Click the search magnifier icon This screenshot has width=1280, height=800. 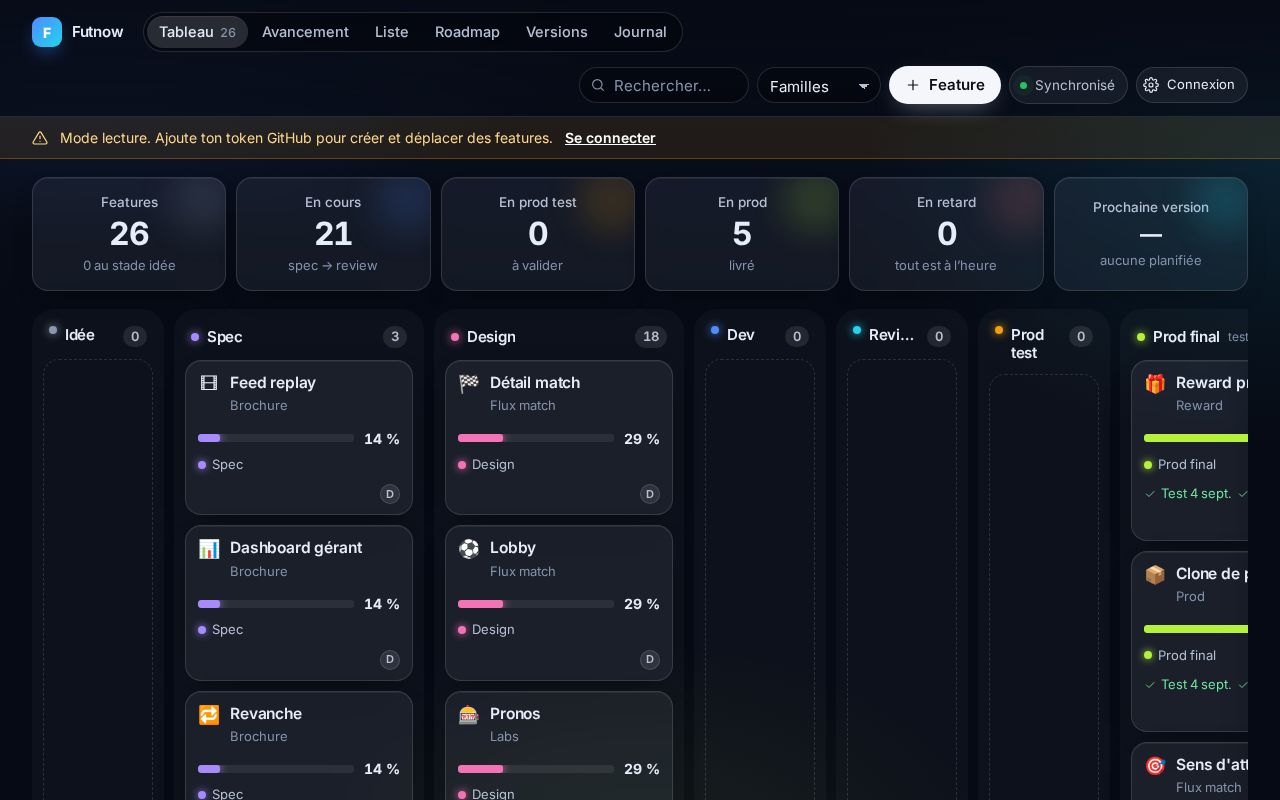pos(598,85)
